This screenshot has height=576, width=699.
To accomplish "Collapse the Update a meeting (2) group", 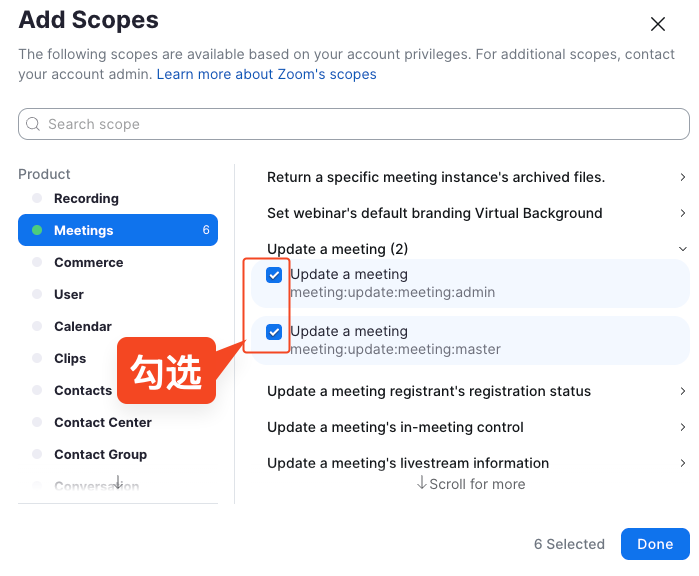I will coord(682,249).
